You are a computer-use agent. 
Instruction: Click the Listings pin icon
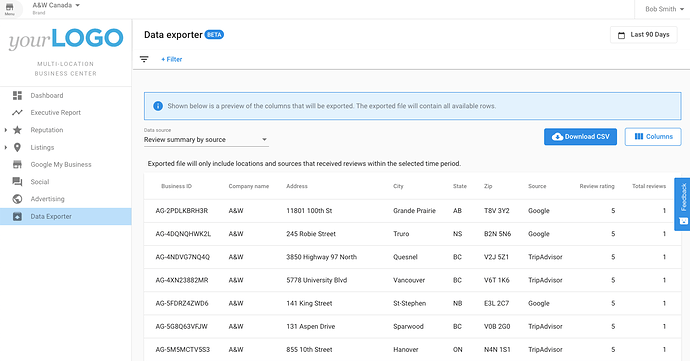click(x=17, y=147)
